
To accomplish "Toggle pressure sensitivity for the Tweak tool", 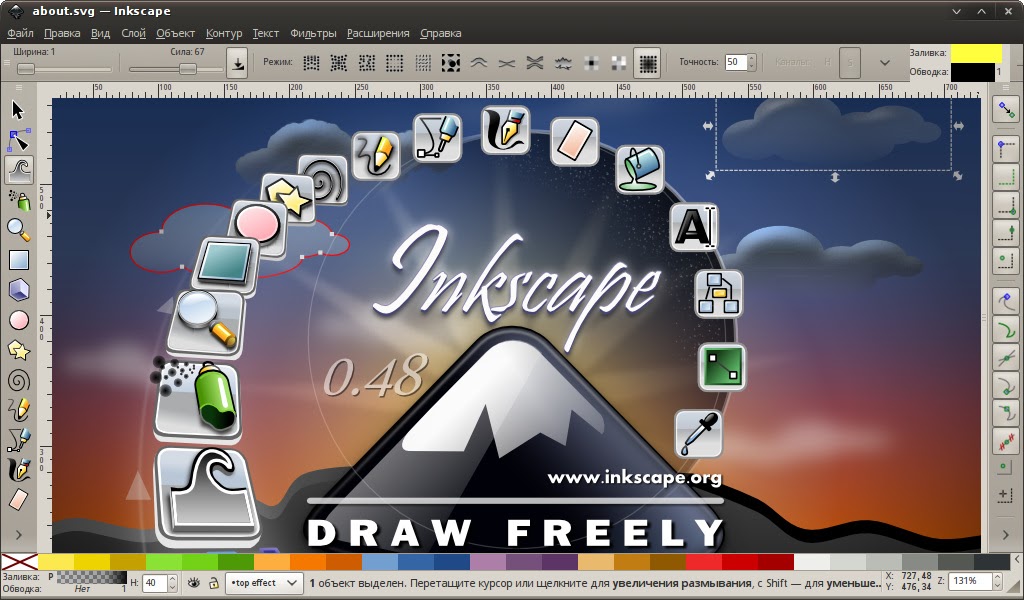I will coord(237,62).
